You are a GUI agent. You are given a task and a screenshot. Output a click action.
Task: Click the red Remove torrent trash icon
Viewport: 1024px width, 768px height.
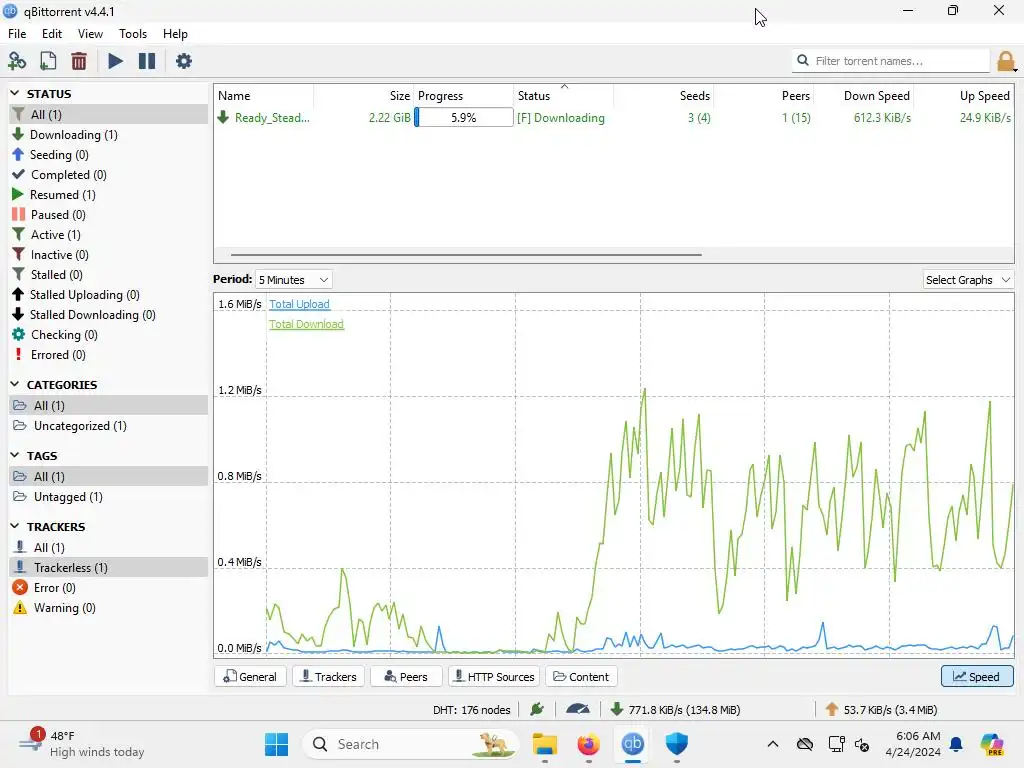click(79, 61)
